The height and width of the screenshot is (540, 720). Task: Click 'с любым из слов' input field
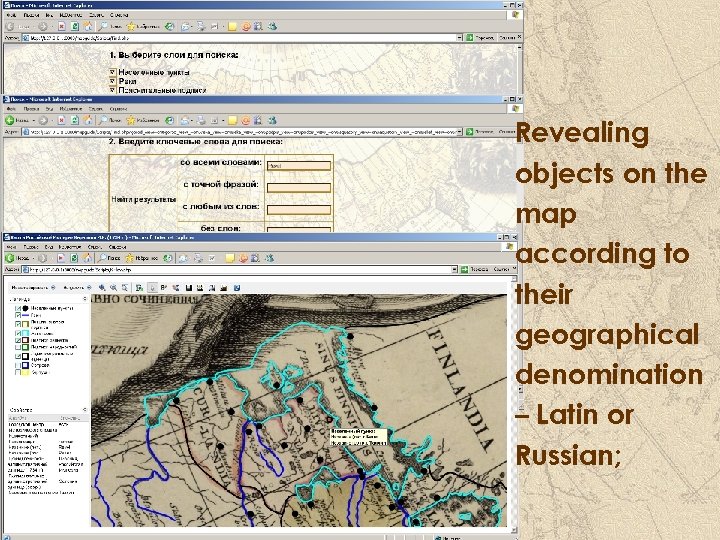299,210
